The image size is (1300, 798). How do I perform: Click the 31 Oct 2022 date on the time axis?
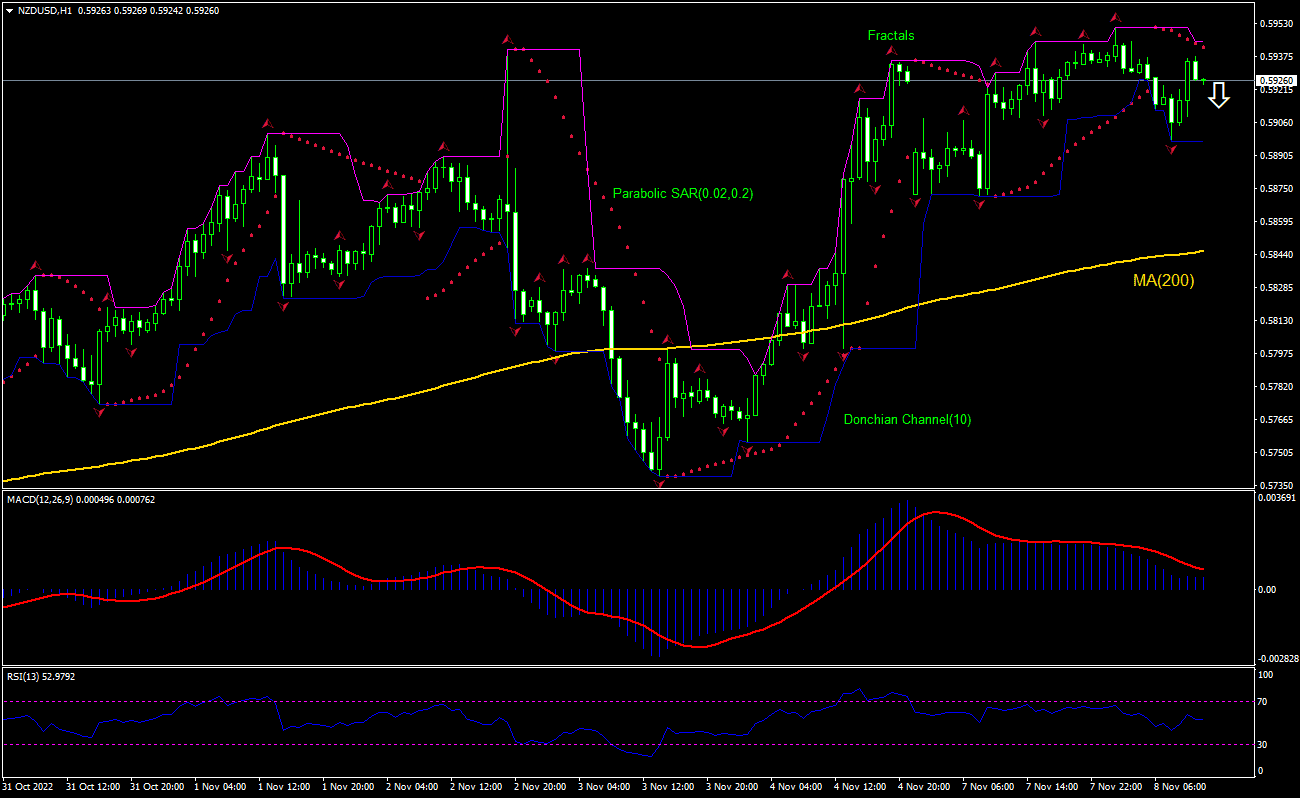[30, 787]
